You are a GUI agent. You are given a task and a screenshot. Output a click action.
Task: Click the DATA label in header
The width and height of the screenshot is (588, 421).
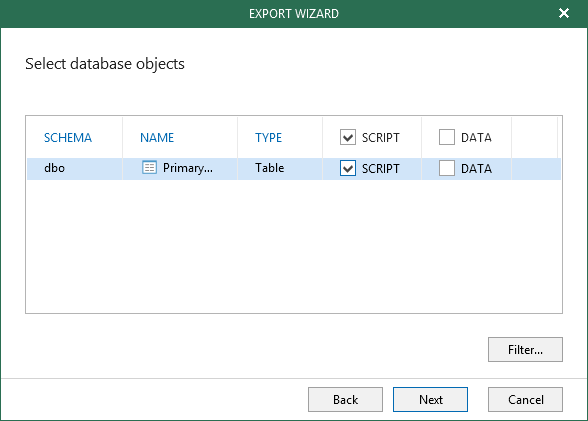476,138
